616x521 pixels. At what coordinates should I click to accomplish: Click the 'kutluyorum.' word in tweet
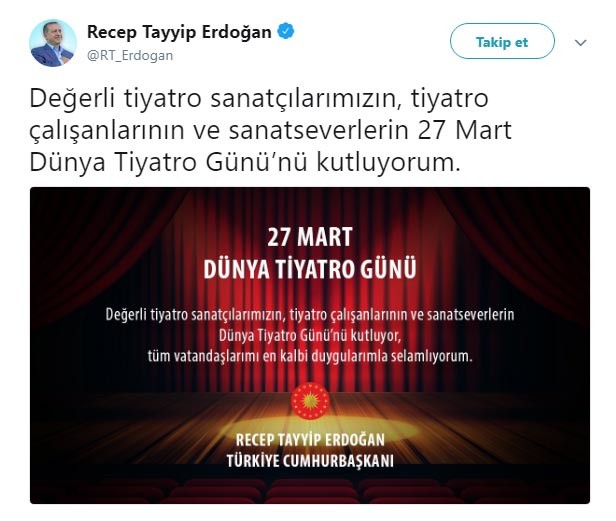click(x=388, y=162)
